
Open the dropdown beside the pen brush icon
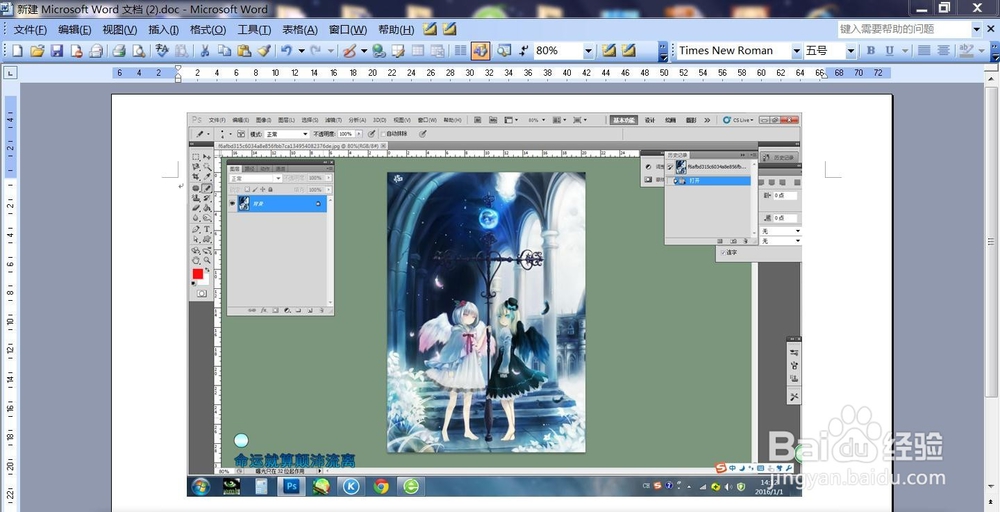364,51
